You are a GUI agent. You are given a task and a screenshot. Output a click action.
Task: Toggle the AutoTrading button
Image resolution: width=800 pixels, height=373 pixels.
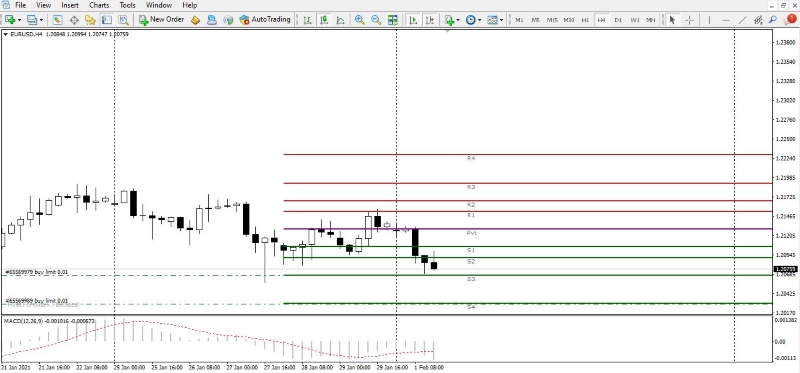click(x=265, y=20)
